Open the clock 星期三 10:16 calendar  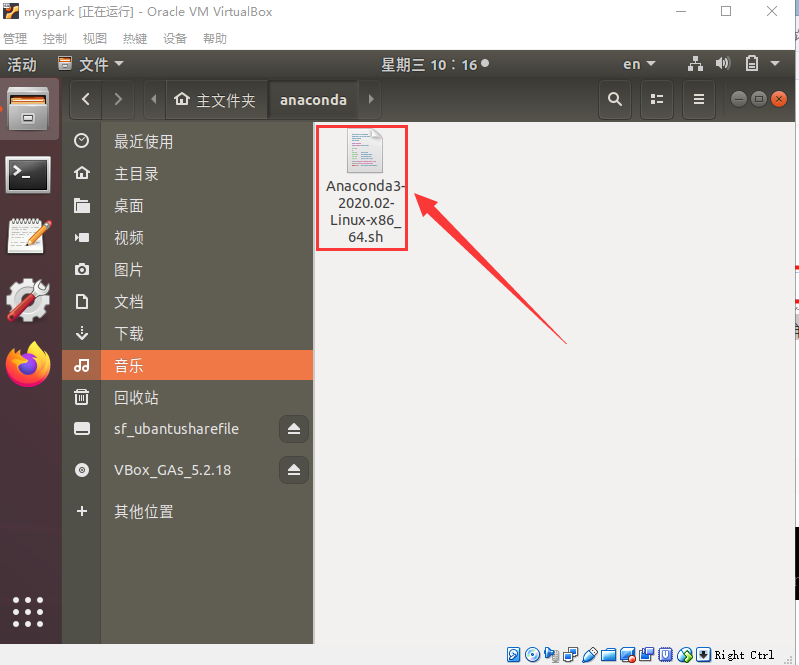point(435,65)
